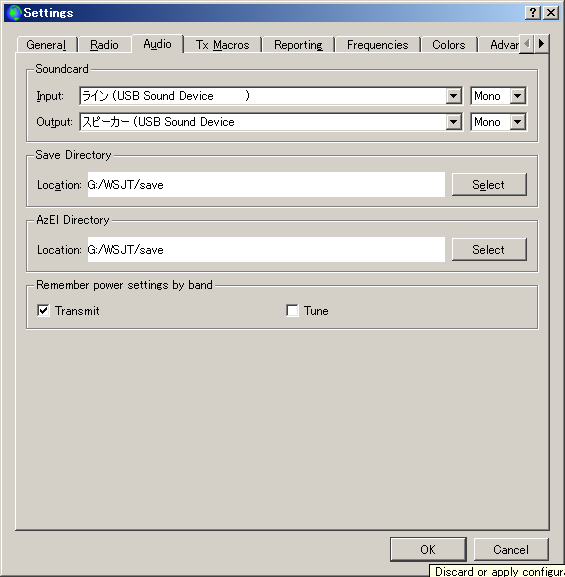This screenshot has height=577, width=565.
Task: Click the Settings window title bar icon
Action: [x=14, y=13]
